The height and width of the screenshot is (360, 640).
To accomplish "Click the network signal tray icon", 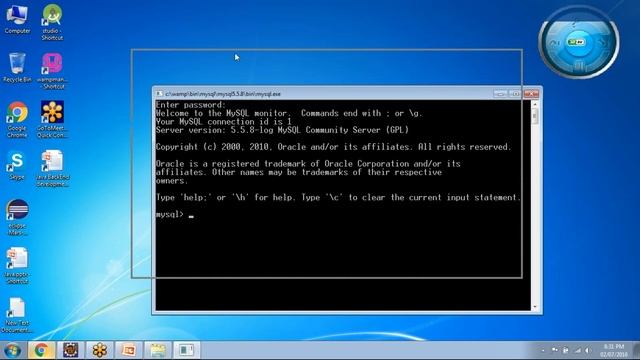I will (x=577, y=350).
